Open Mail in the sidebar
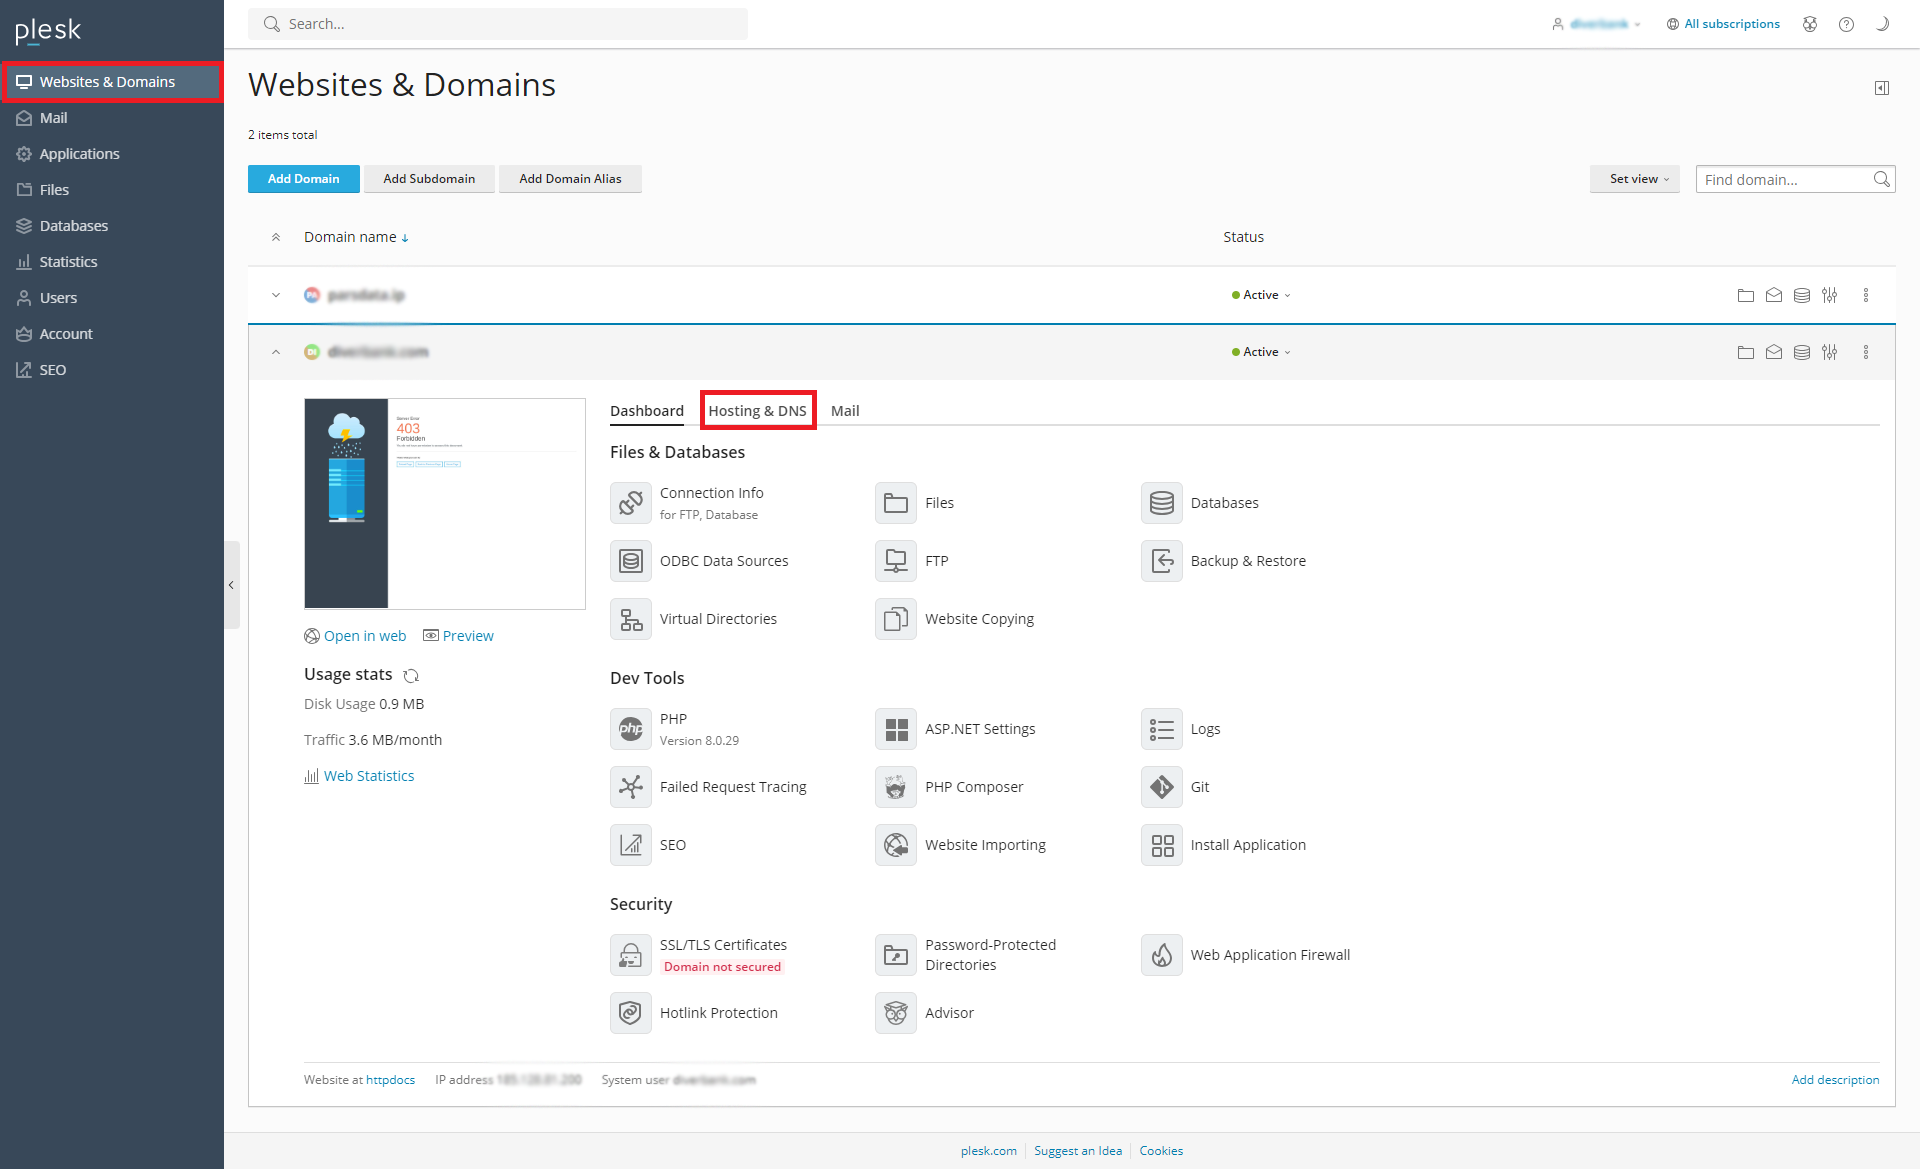The image size is (1920, 1169). pyautogui.click(x=112, y=118)
